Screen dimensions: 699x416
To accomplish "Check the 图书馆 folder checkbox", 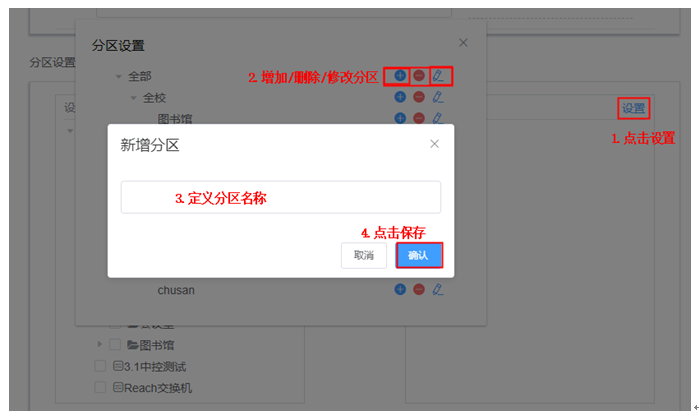I will [115, 345].
